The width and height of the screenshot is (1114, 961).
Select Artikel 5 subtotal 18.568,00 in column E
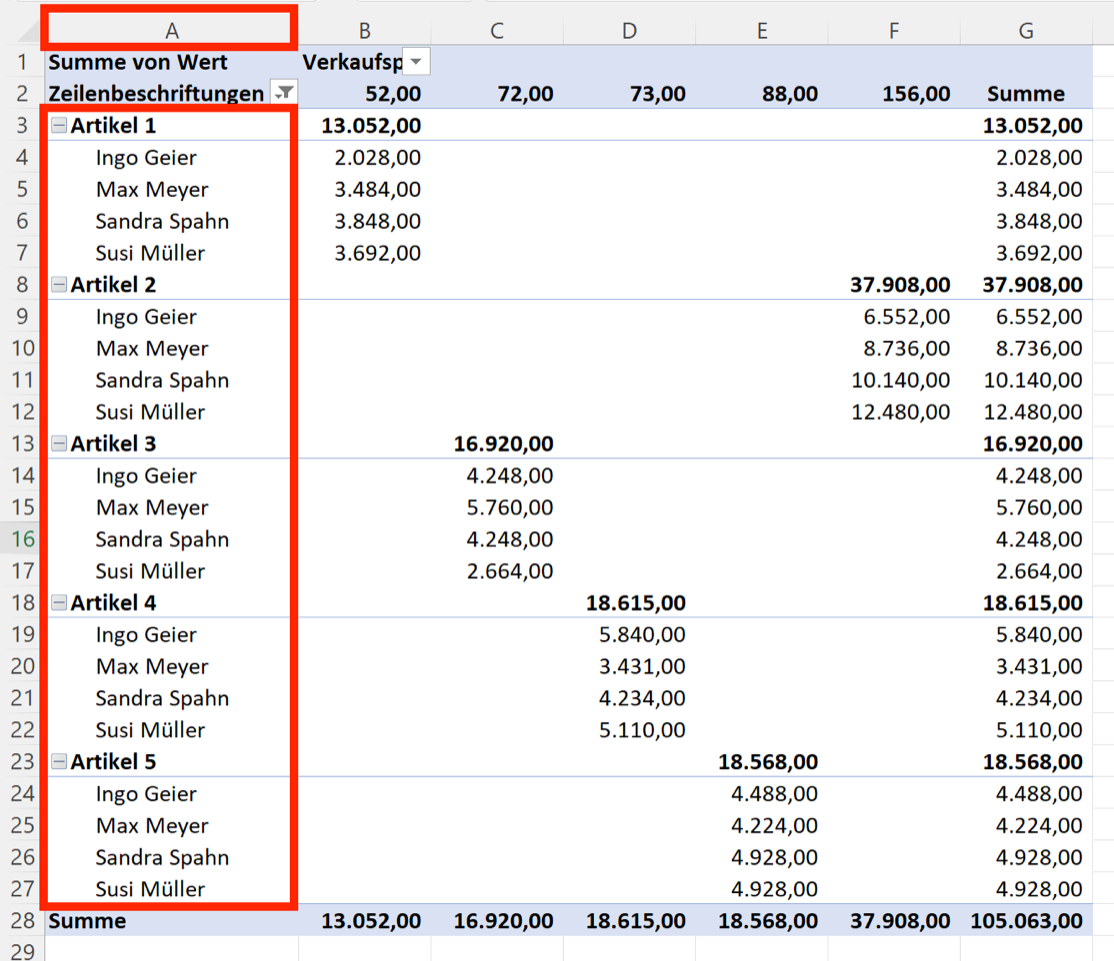coord(767,763)
